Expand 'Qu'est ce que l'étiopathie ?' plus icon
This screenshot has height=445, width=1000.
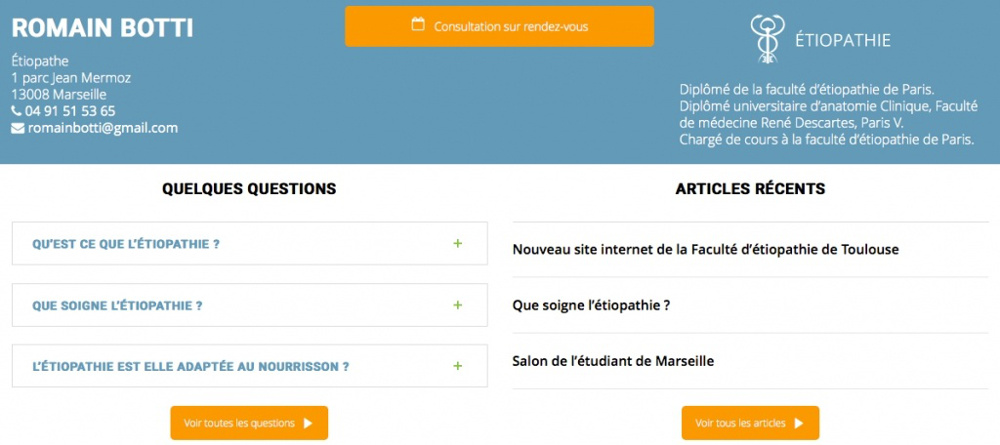tap(458, 243)
